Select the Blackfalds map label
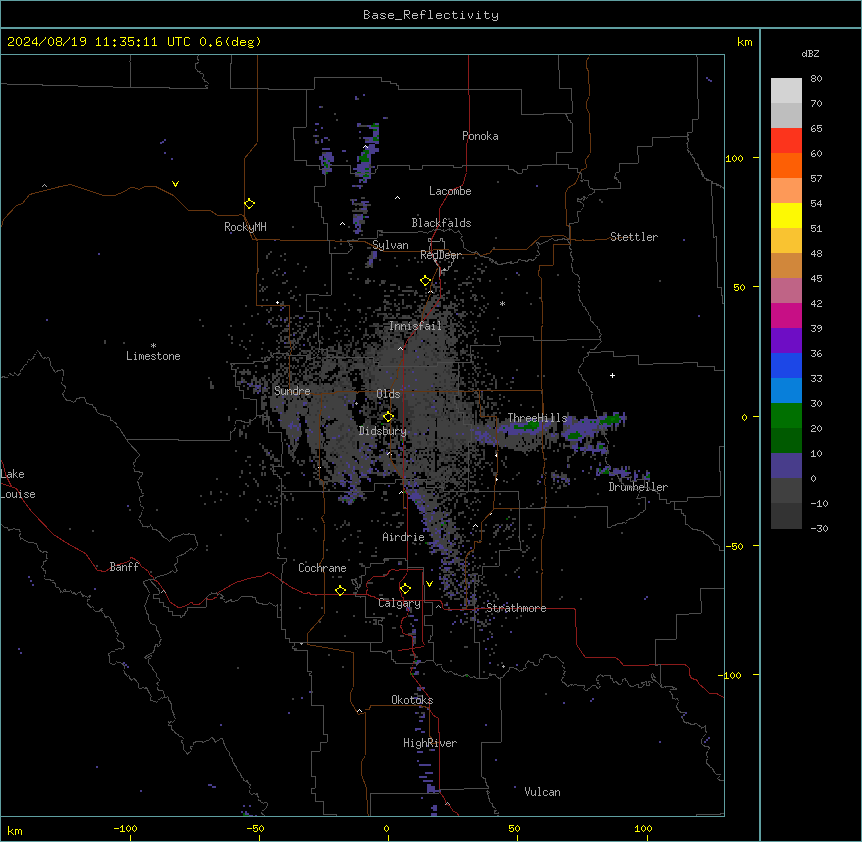862x842 pixels. [441, 223]
